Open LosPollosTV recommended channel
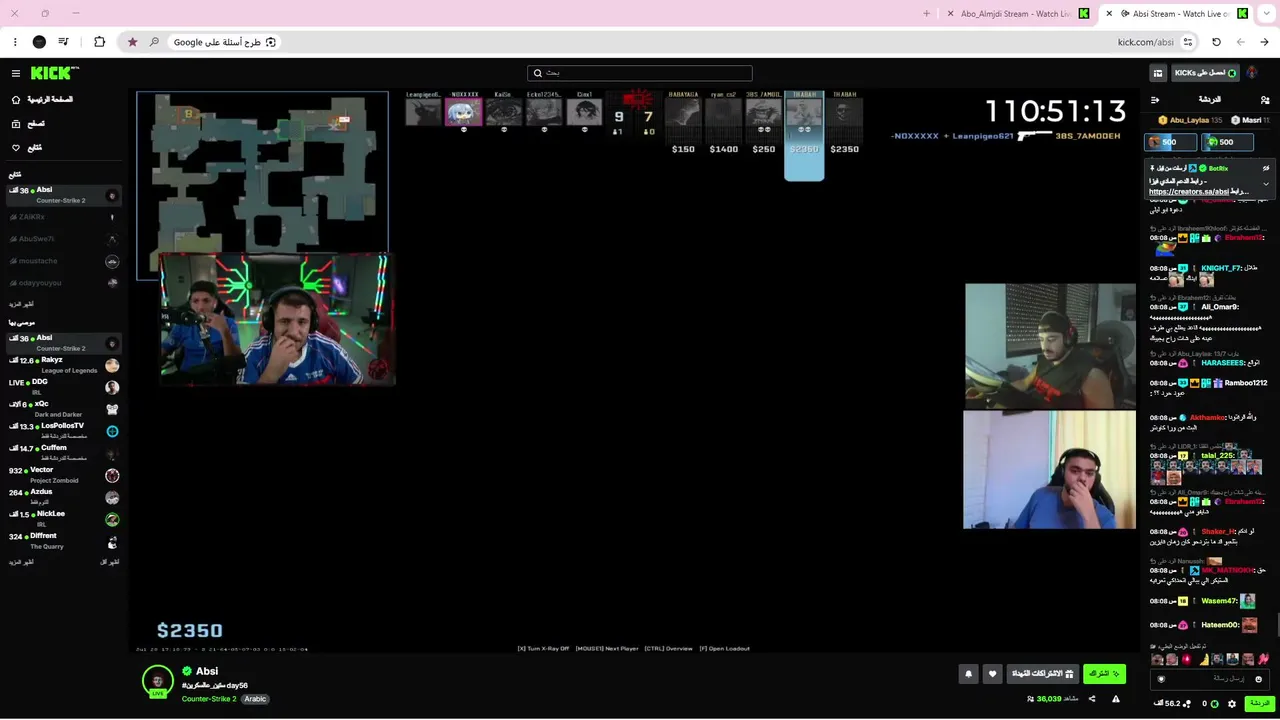Image resolution: width=1280 pixels, height=720 pixels. [64, 431]
